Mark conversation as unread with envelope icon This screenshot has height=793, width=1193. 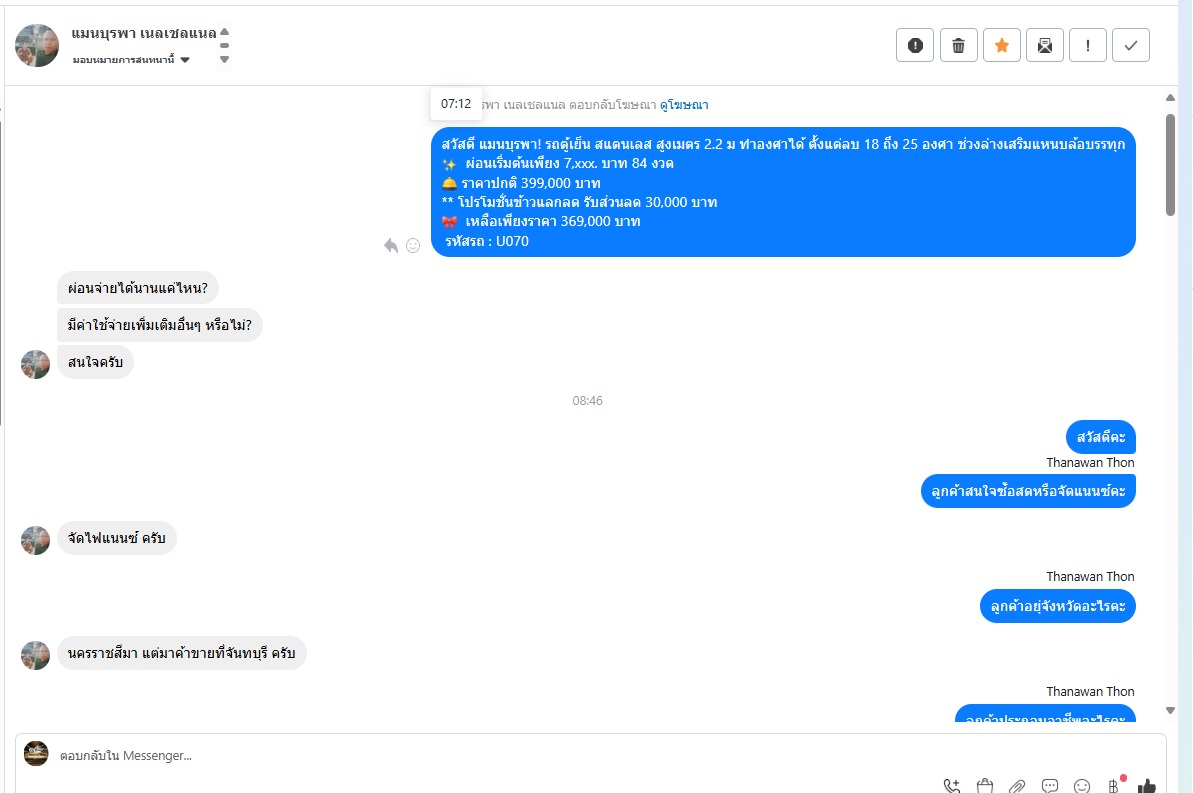[x=1045, y=46]
